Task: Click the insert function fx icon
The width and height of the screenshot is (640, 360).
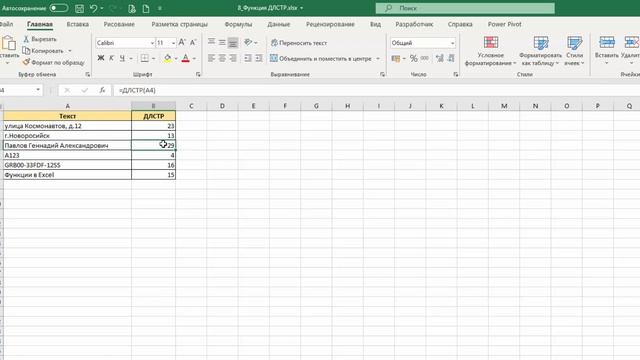Action: (x=102, y=90)
